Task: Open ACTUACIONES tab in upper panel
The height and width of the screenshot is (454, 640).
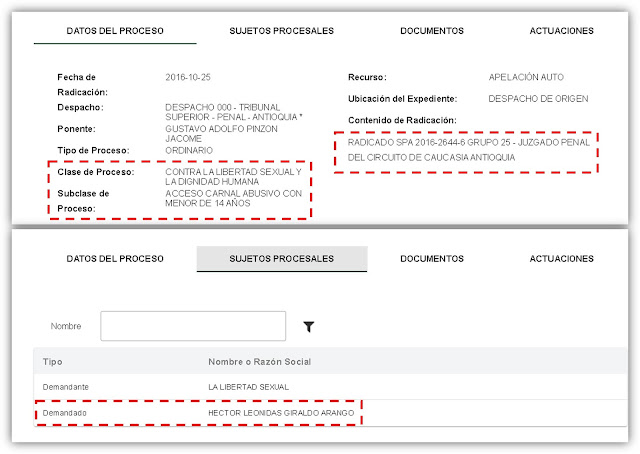Action: click(x=562, y=31)
